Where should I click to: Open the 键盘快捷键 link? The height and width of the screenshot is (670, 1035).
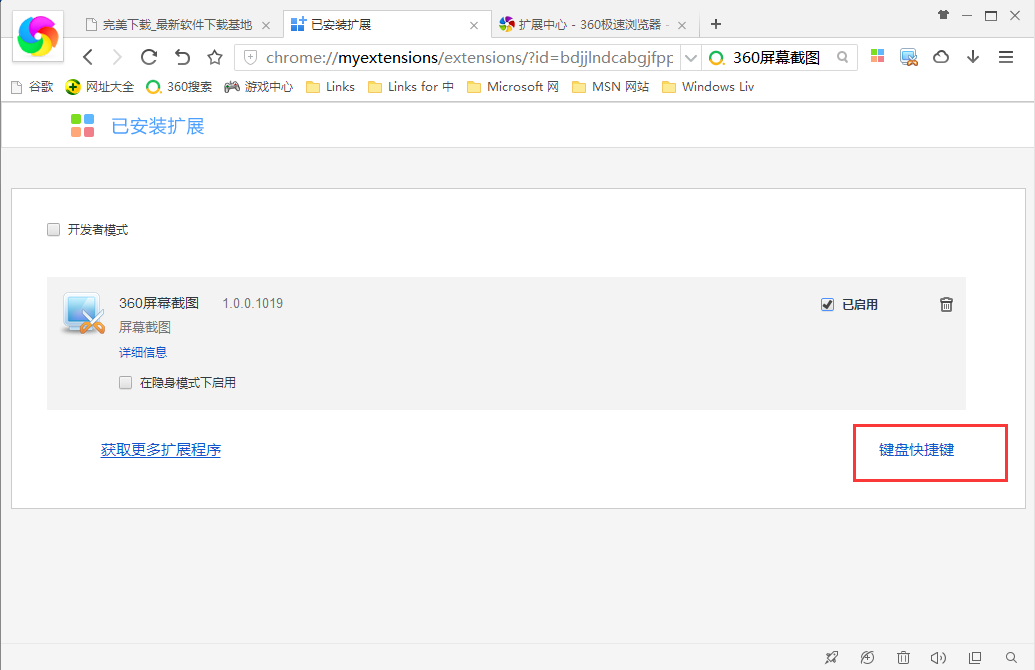click(916, 450)
